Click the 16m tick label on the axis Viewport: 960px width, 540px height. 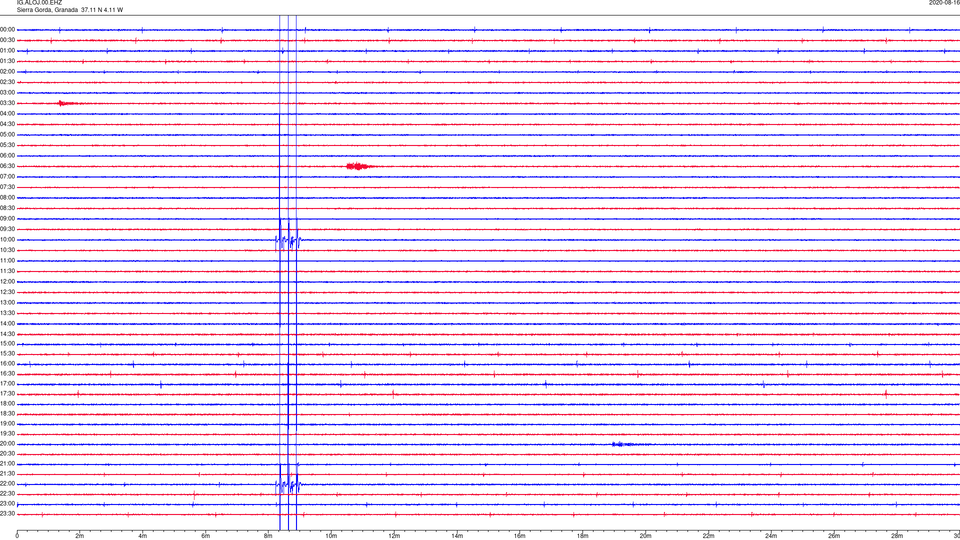tap(520, 536)
